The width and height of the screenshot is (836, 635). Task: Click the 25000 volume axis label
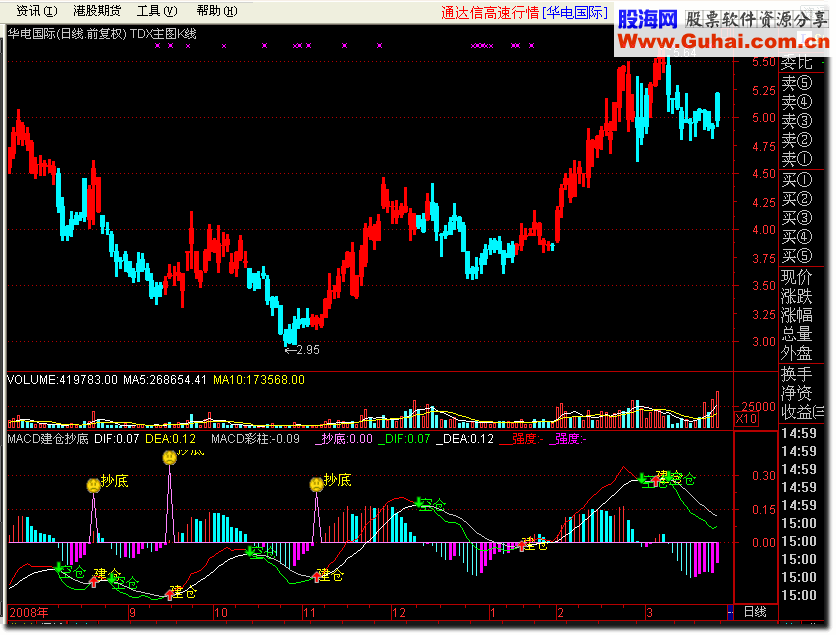click(x=758, y=407)
